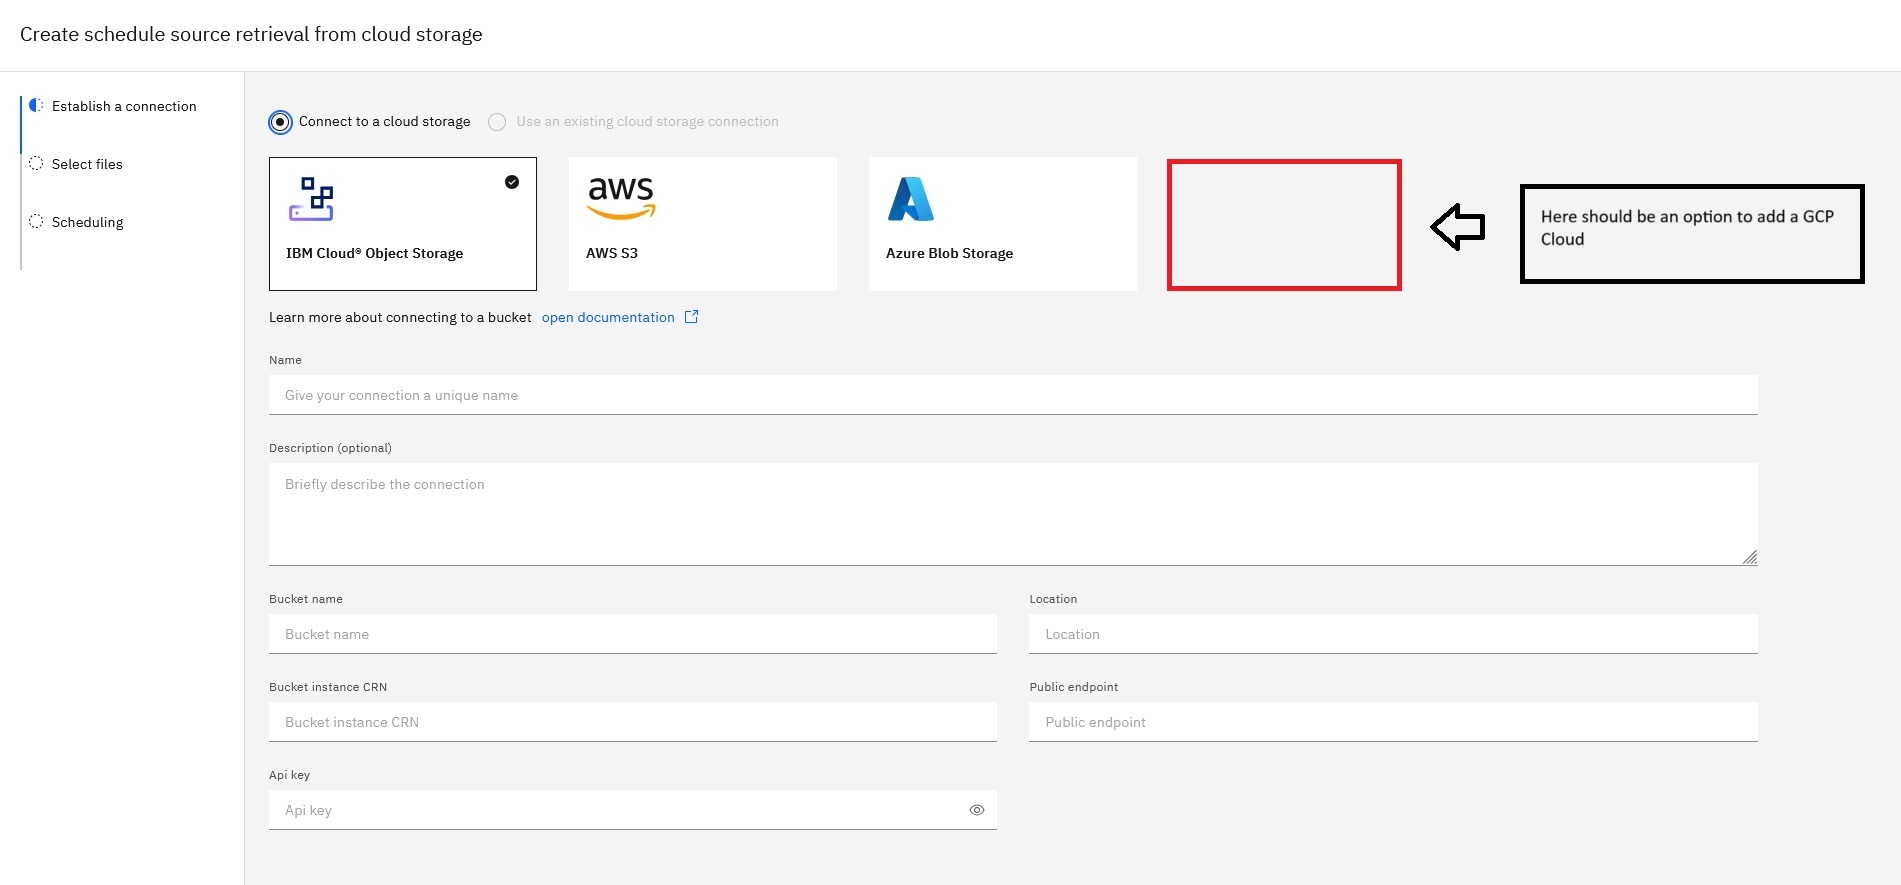Select Connect to a cloud storage radio
Viewport: 1901px width, 885px height.
coord(281,122)
